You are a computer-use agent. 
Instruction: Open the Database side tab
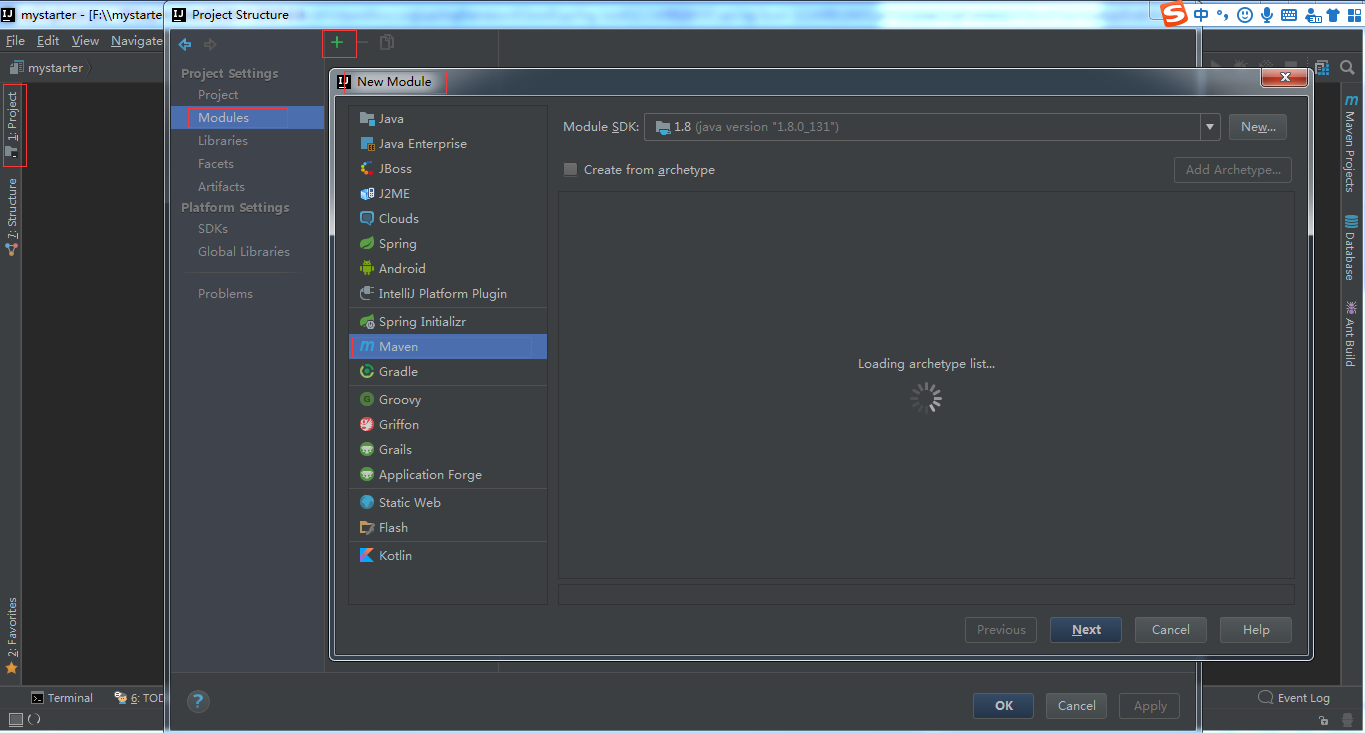pyautogui.click(x=1351, y=247)
